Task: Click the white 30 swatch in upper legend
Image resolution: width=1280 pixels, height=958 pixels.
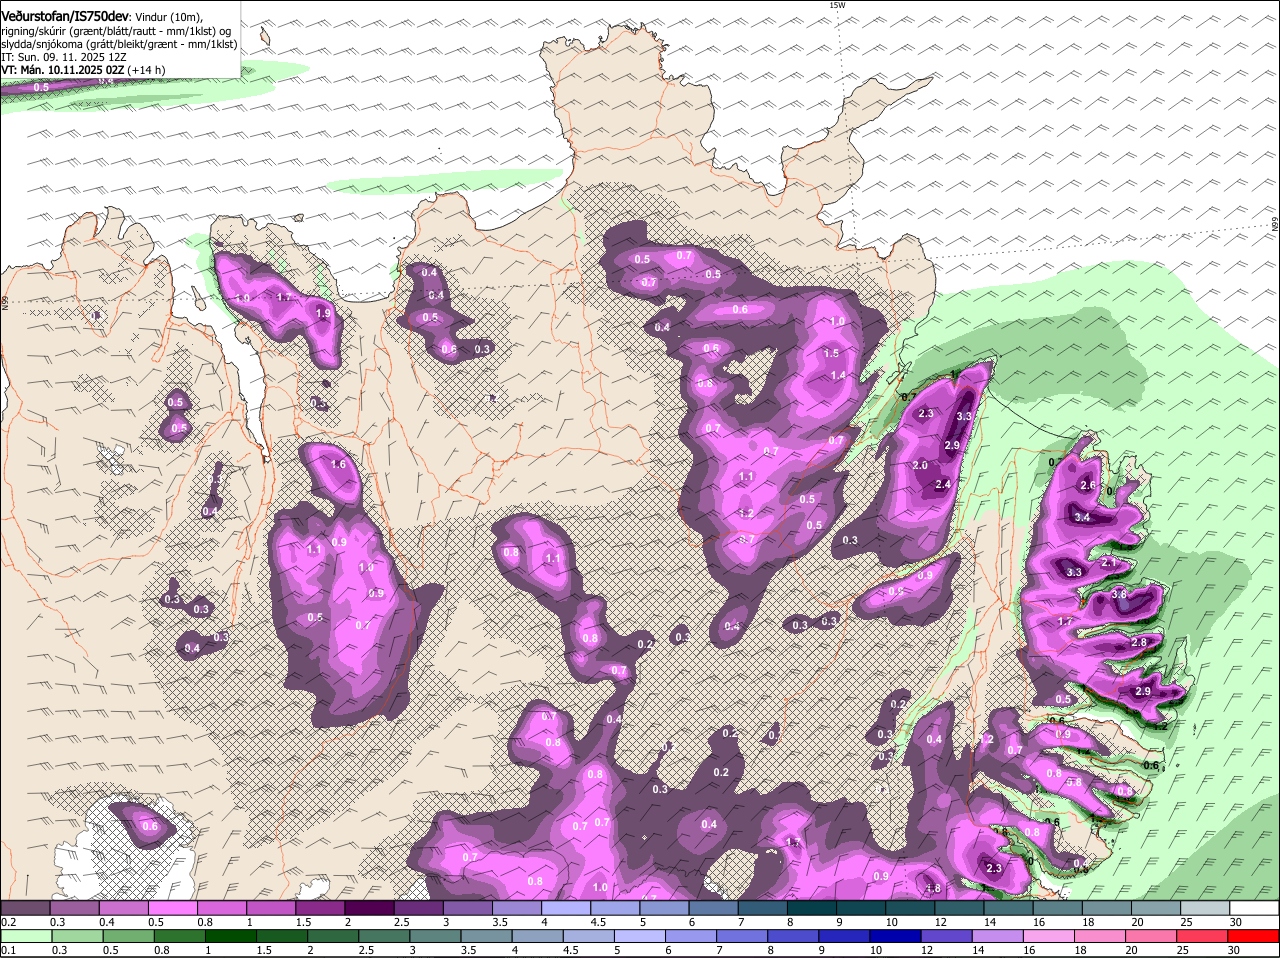Action: [1255, 908]
